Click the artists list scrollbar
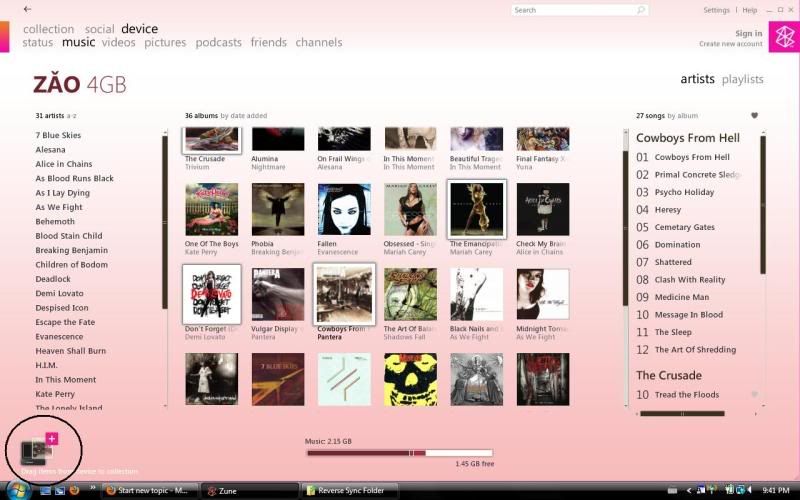Viewport: 800px width, 500px height. pyautogui.click(x=164, y=222)
